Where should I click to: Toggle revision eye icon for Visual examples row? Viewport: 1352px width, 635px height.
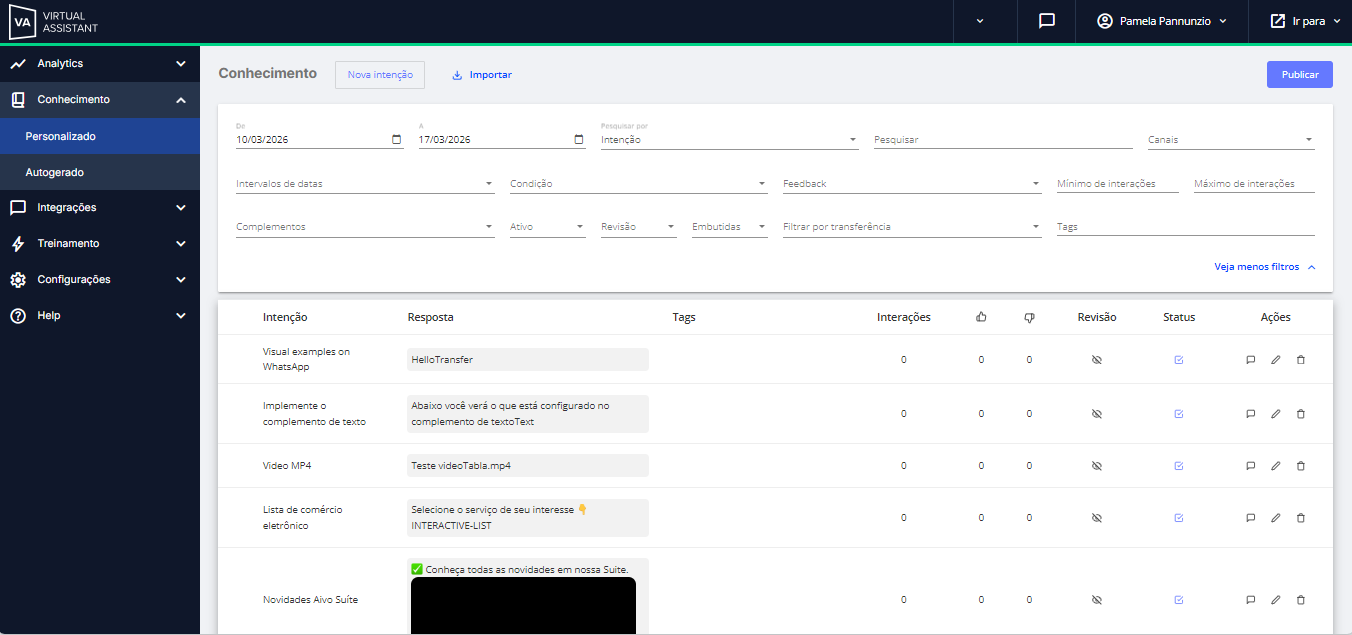click(x=1096, y=360)
